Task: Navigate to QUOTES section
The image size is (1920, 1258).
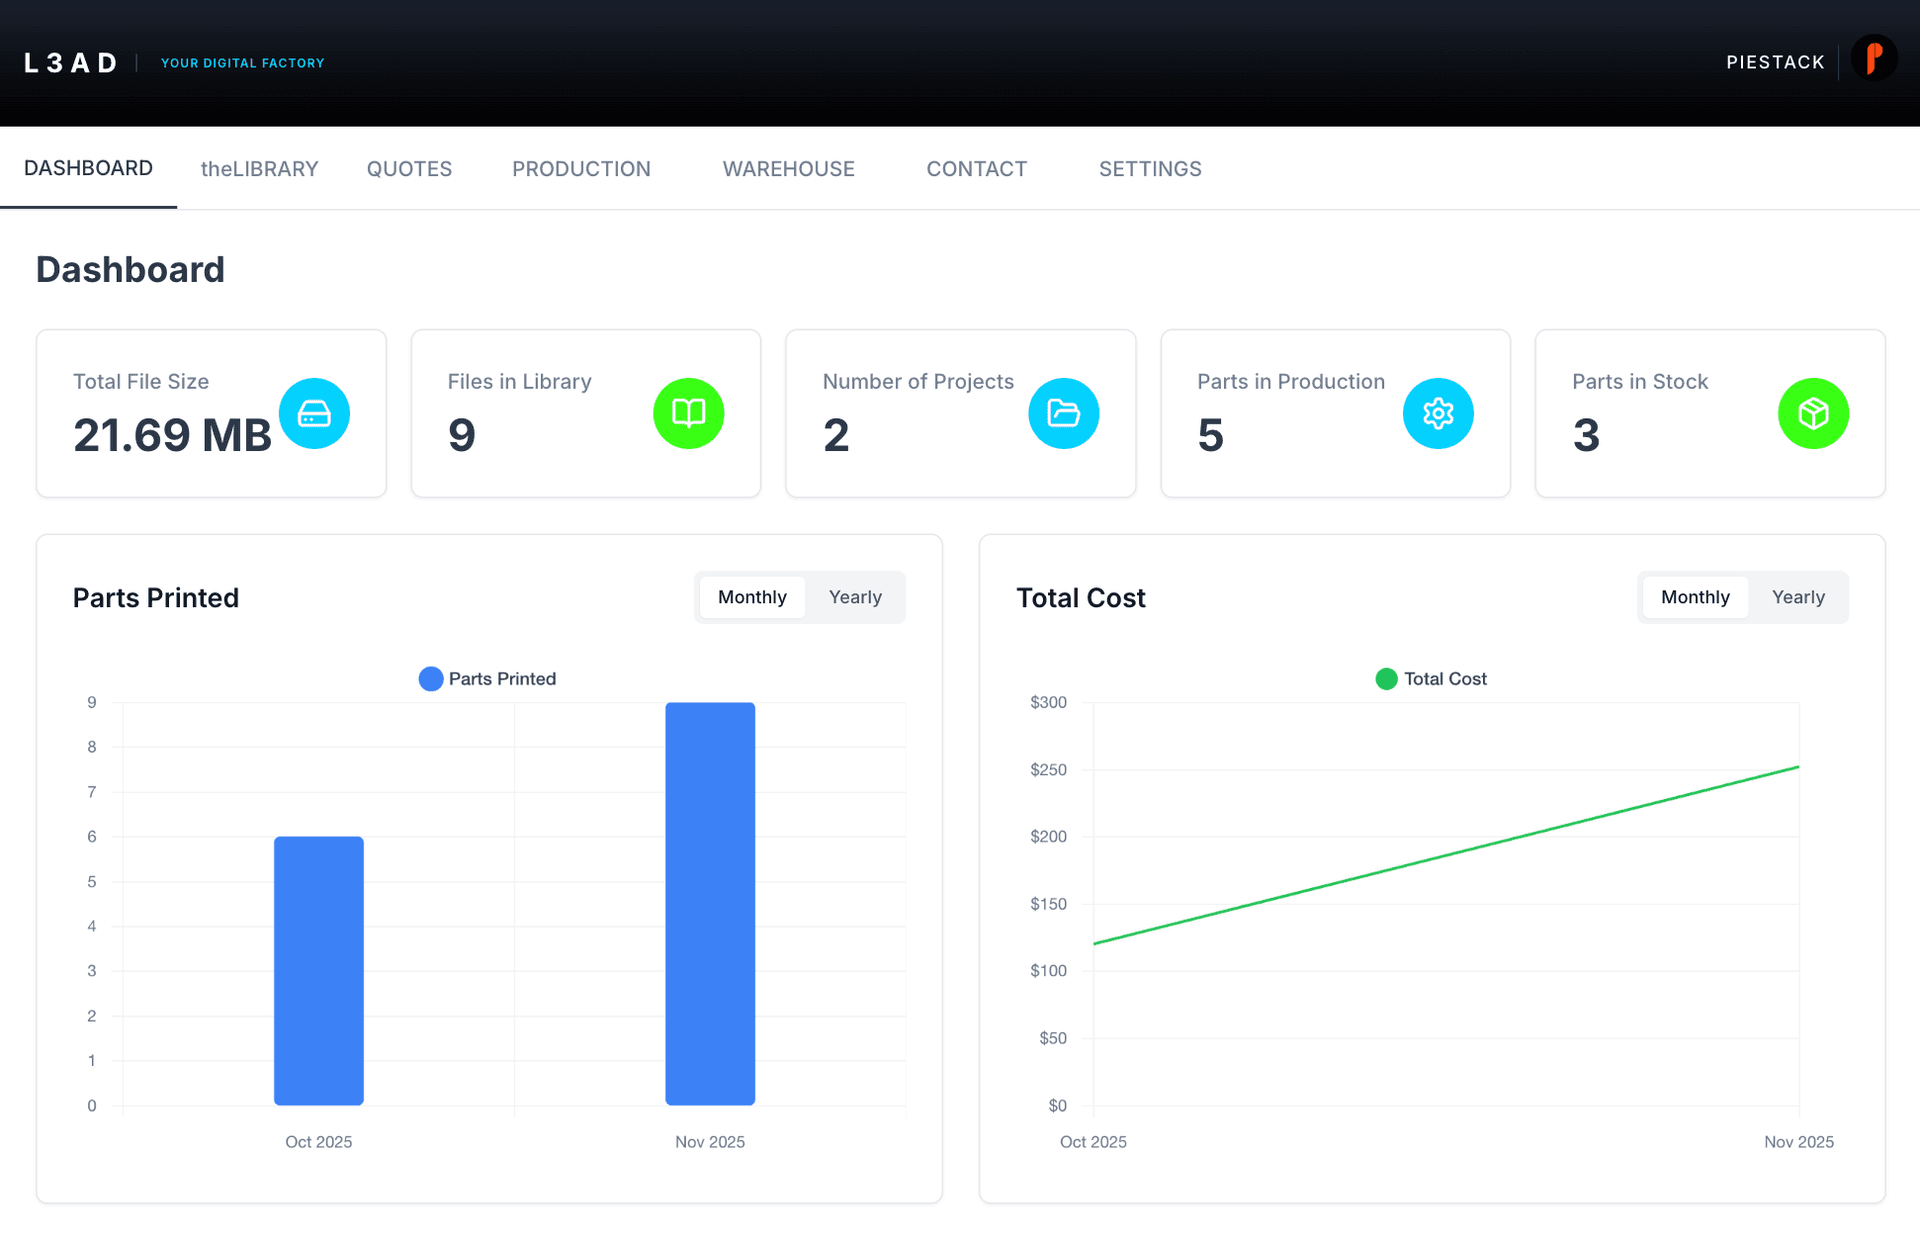Action: click(x=408, y=168)
